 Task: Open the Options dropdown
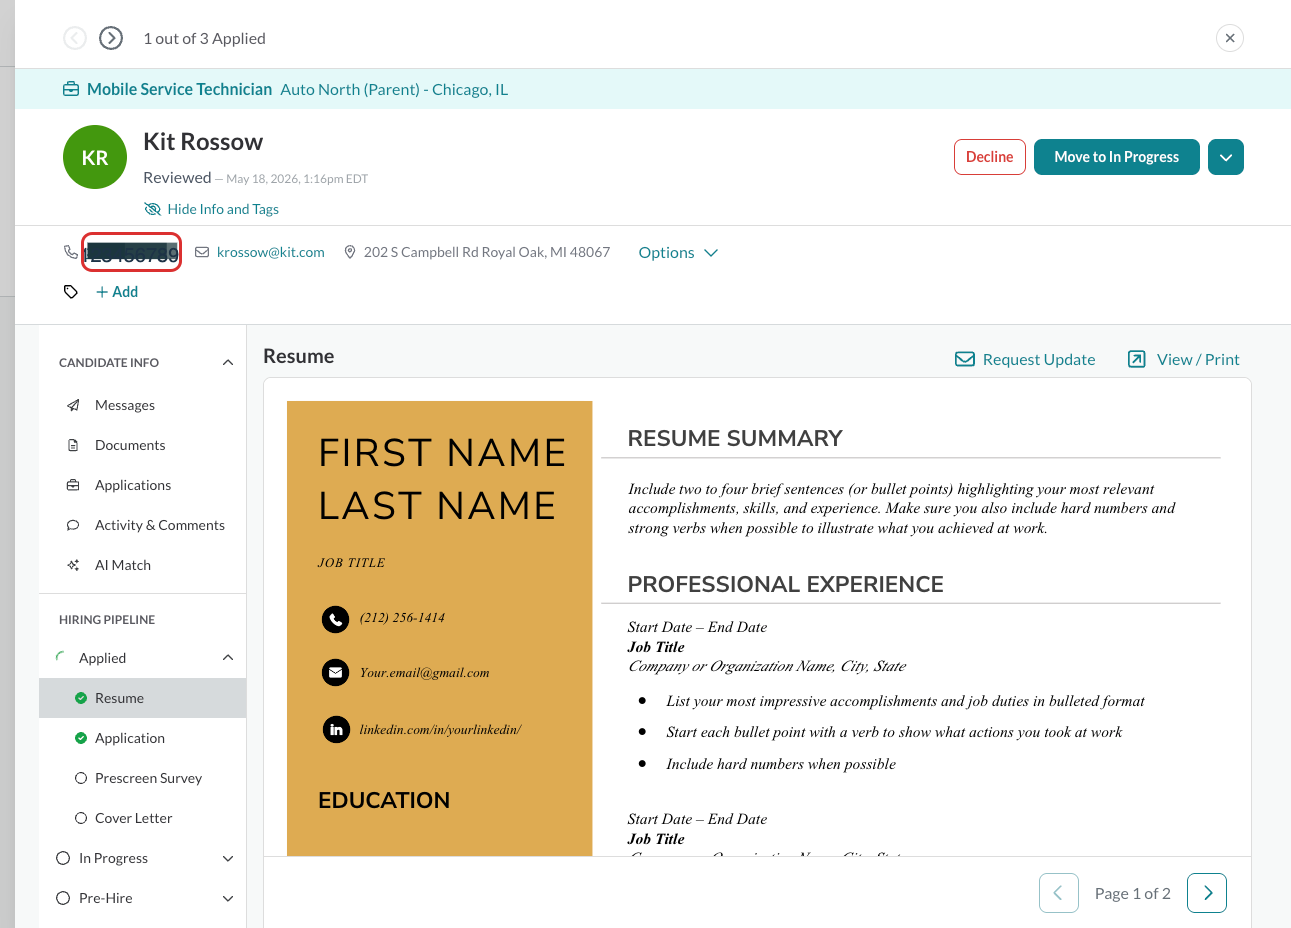[x=678, y=252]
